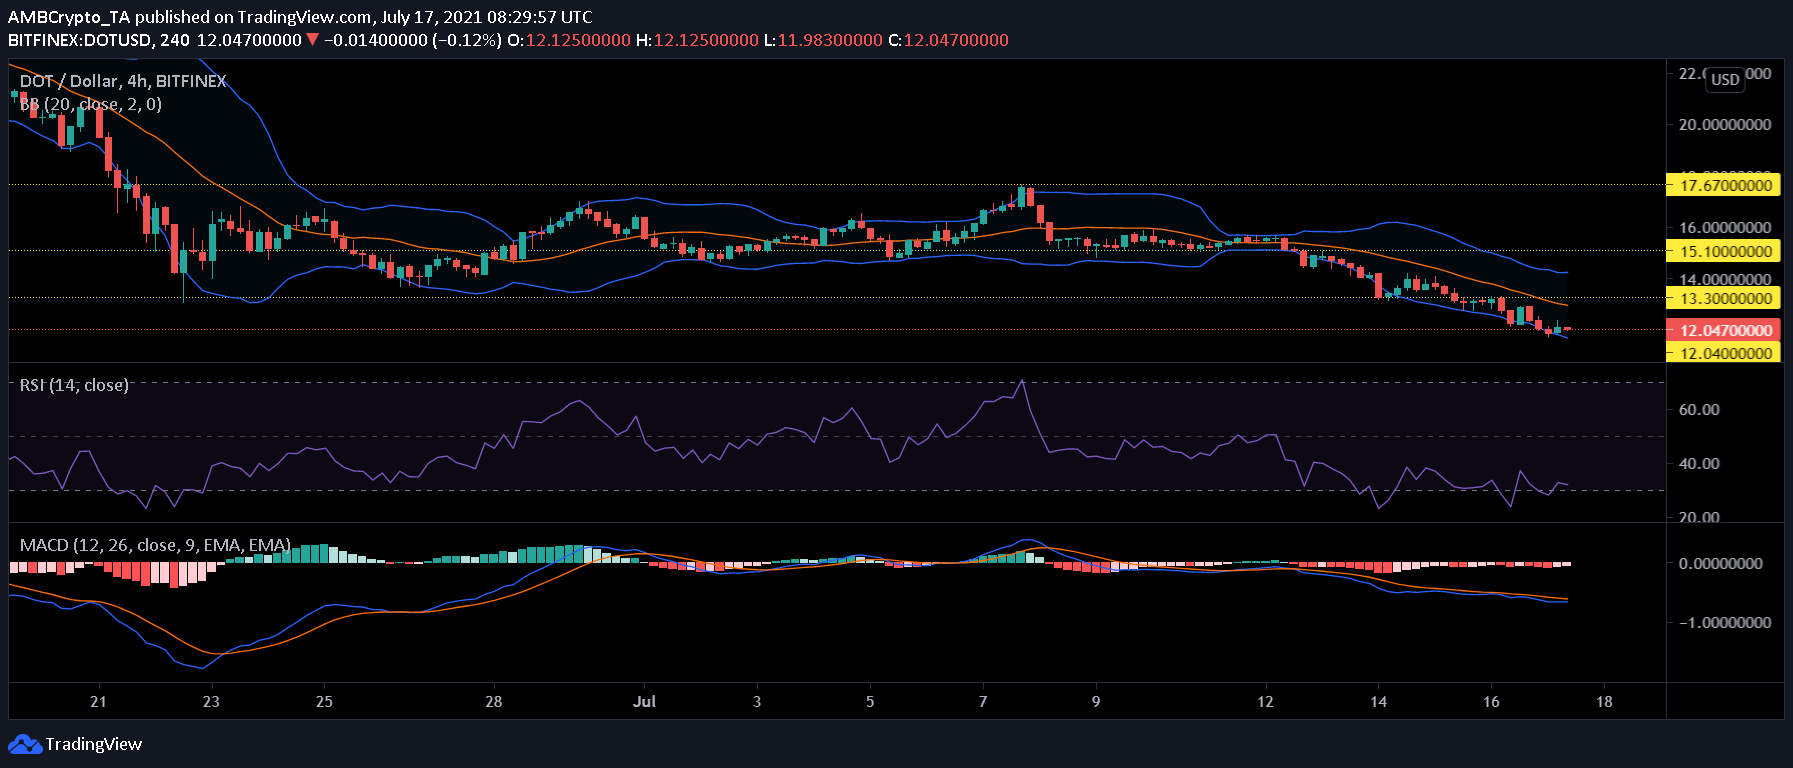Click the BB (20, close, 2, 0) indicator label
1793x768 pixels.
point(90,104)
